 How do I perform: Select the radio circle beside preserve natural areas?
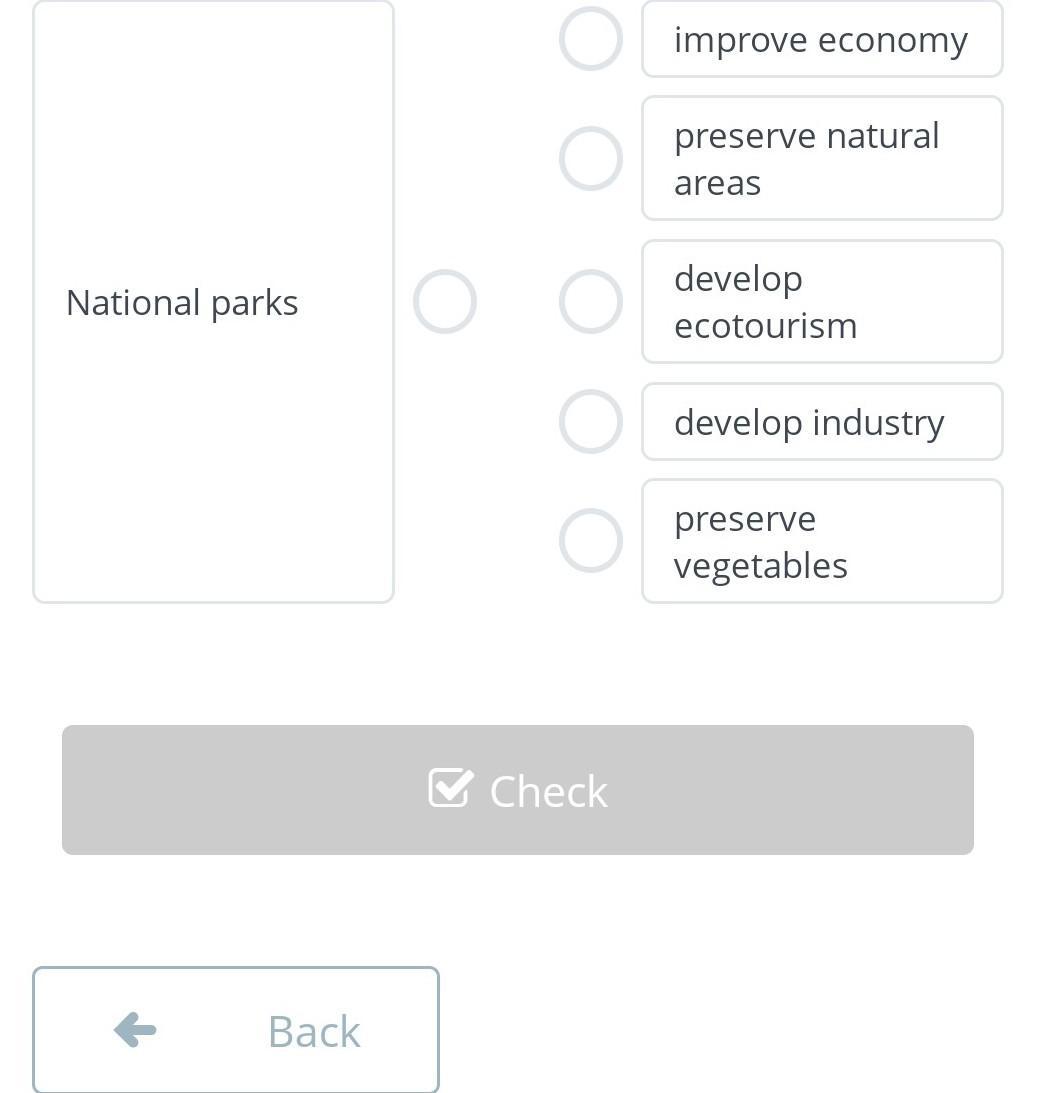590,158
